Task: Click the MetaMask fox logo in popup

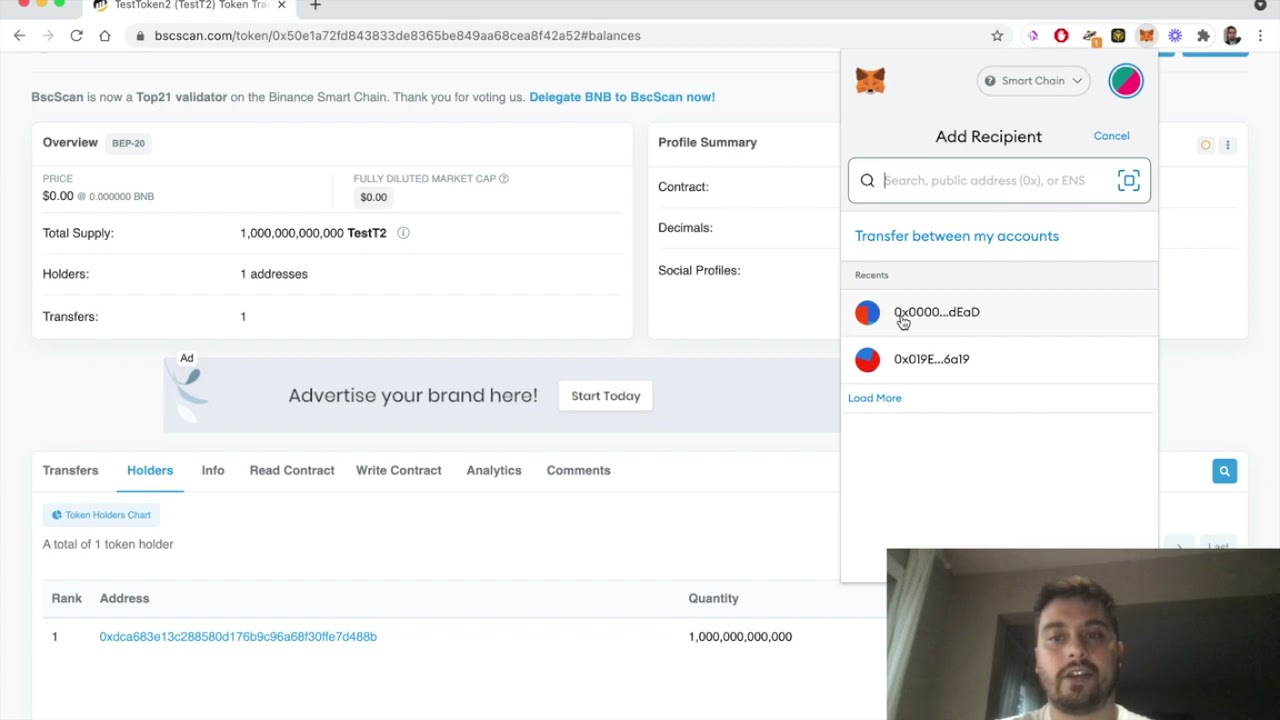Action: [x=870, y=81]
